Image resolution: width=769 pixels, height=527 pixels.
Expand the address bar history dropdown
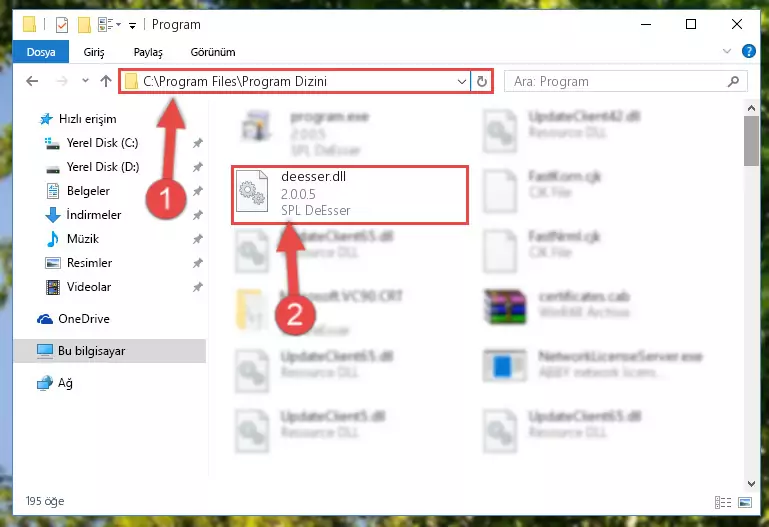pos(461,81)
